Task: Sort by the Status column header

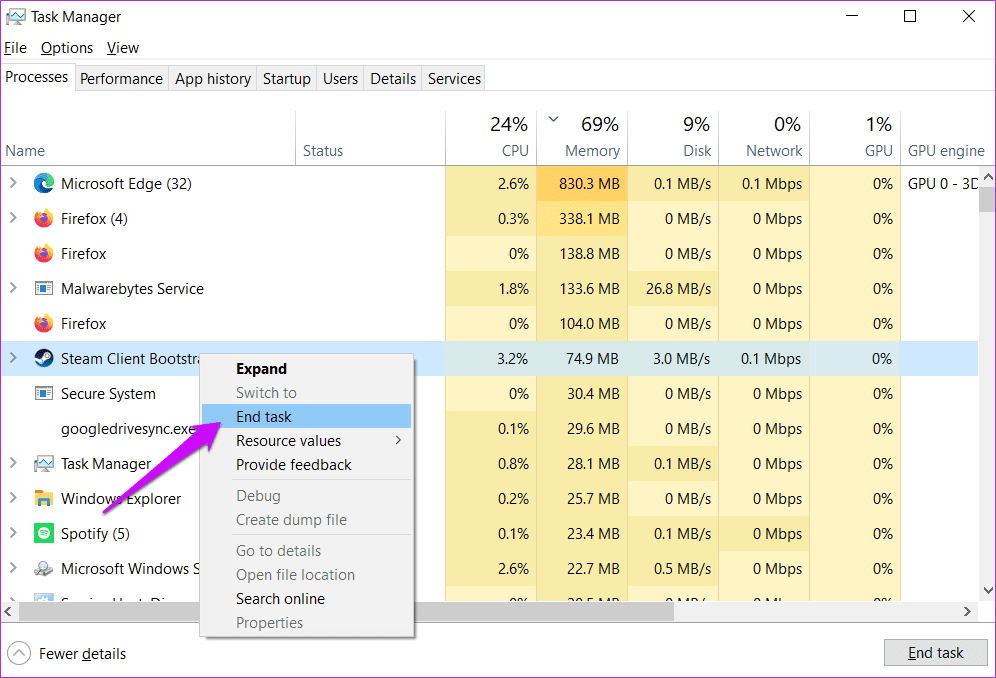Action: 370,139
